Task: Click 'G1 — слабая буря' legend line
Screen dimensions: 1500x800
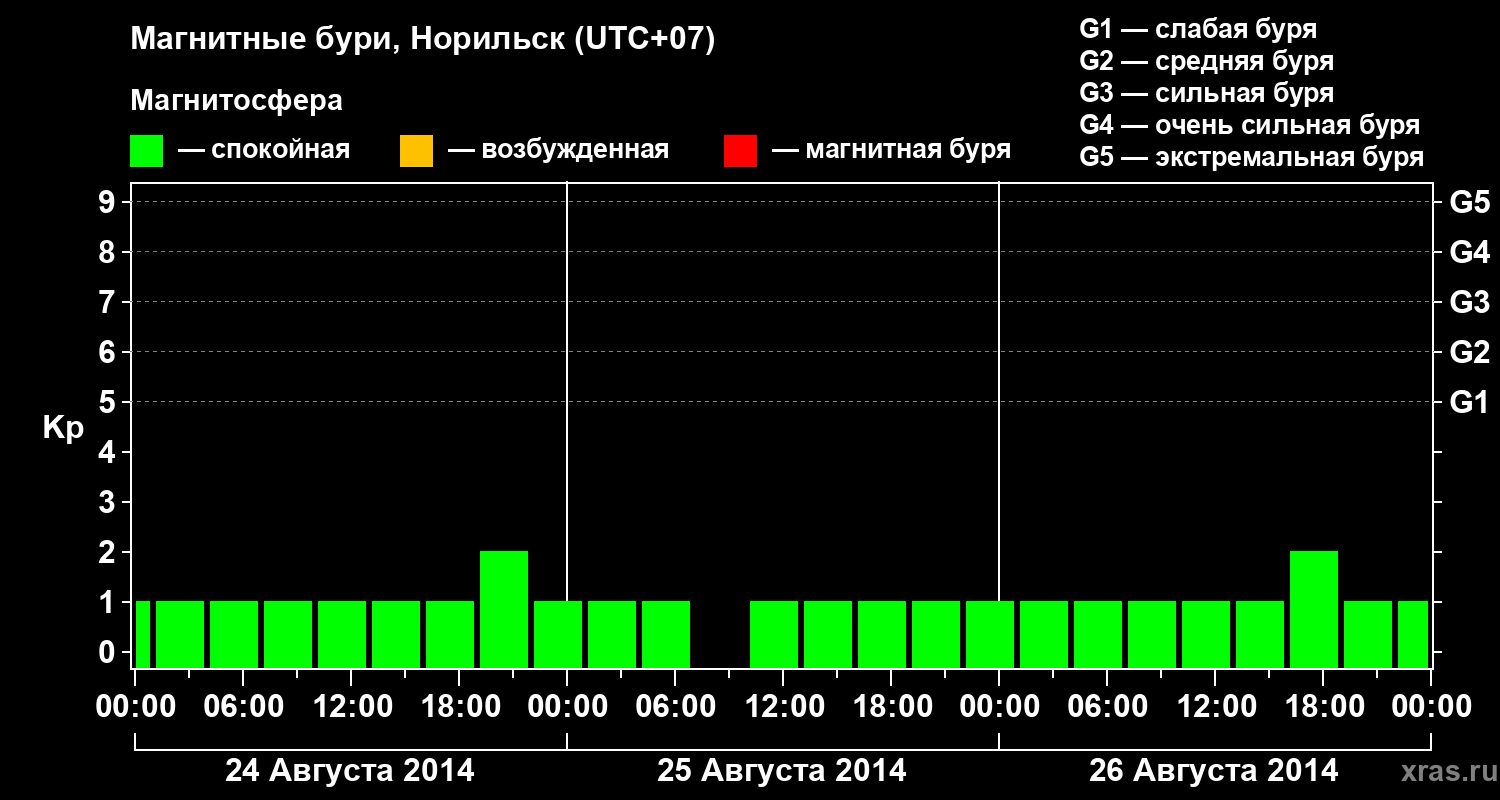Action: [1198, 29]
